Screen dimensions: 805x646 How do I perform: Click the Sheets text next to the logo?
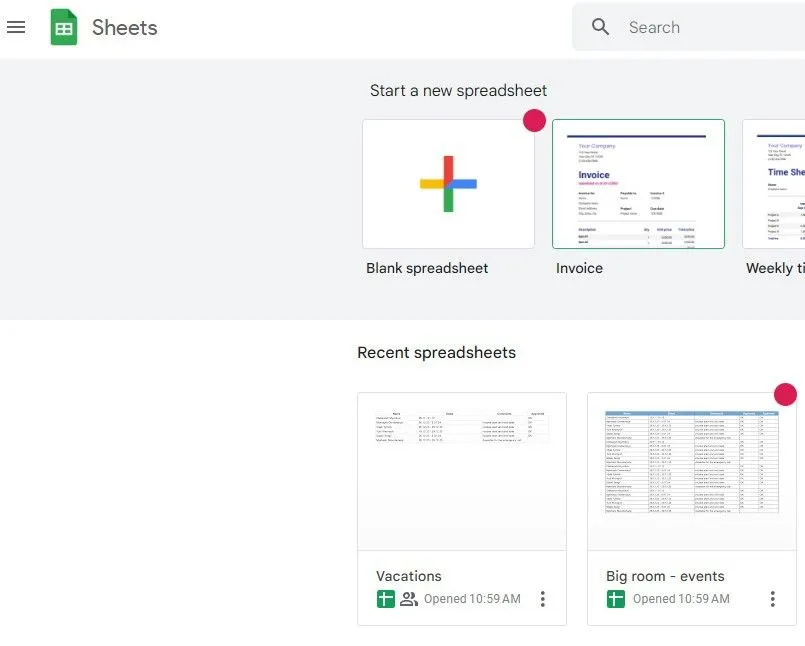(125, 27)
